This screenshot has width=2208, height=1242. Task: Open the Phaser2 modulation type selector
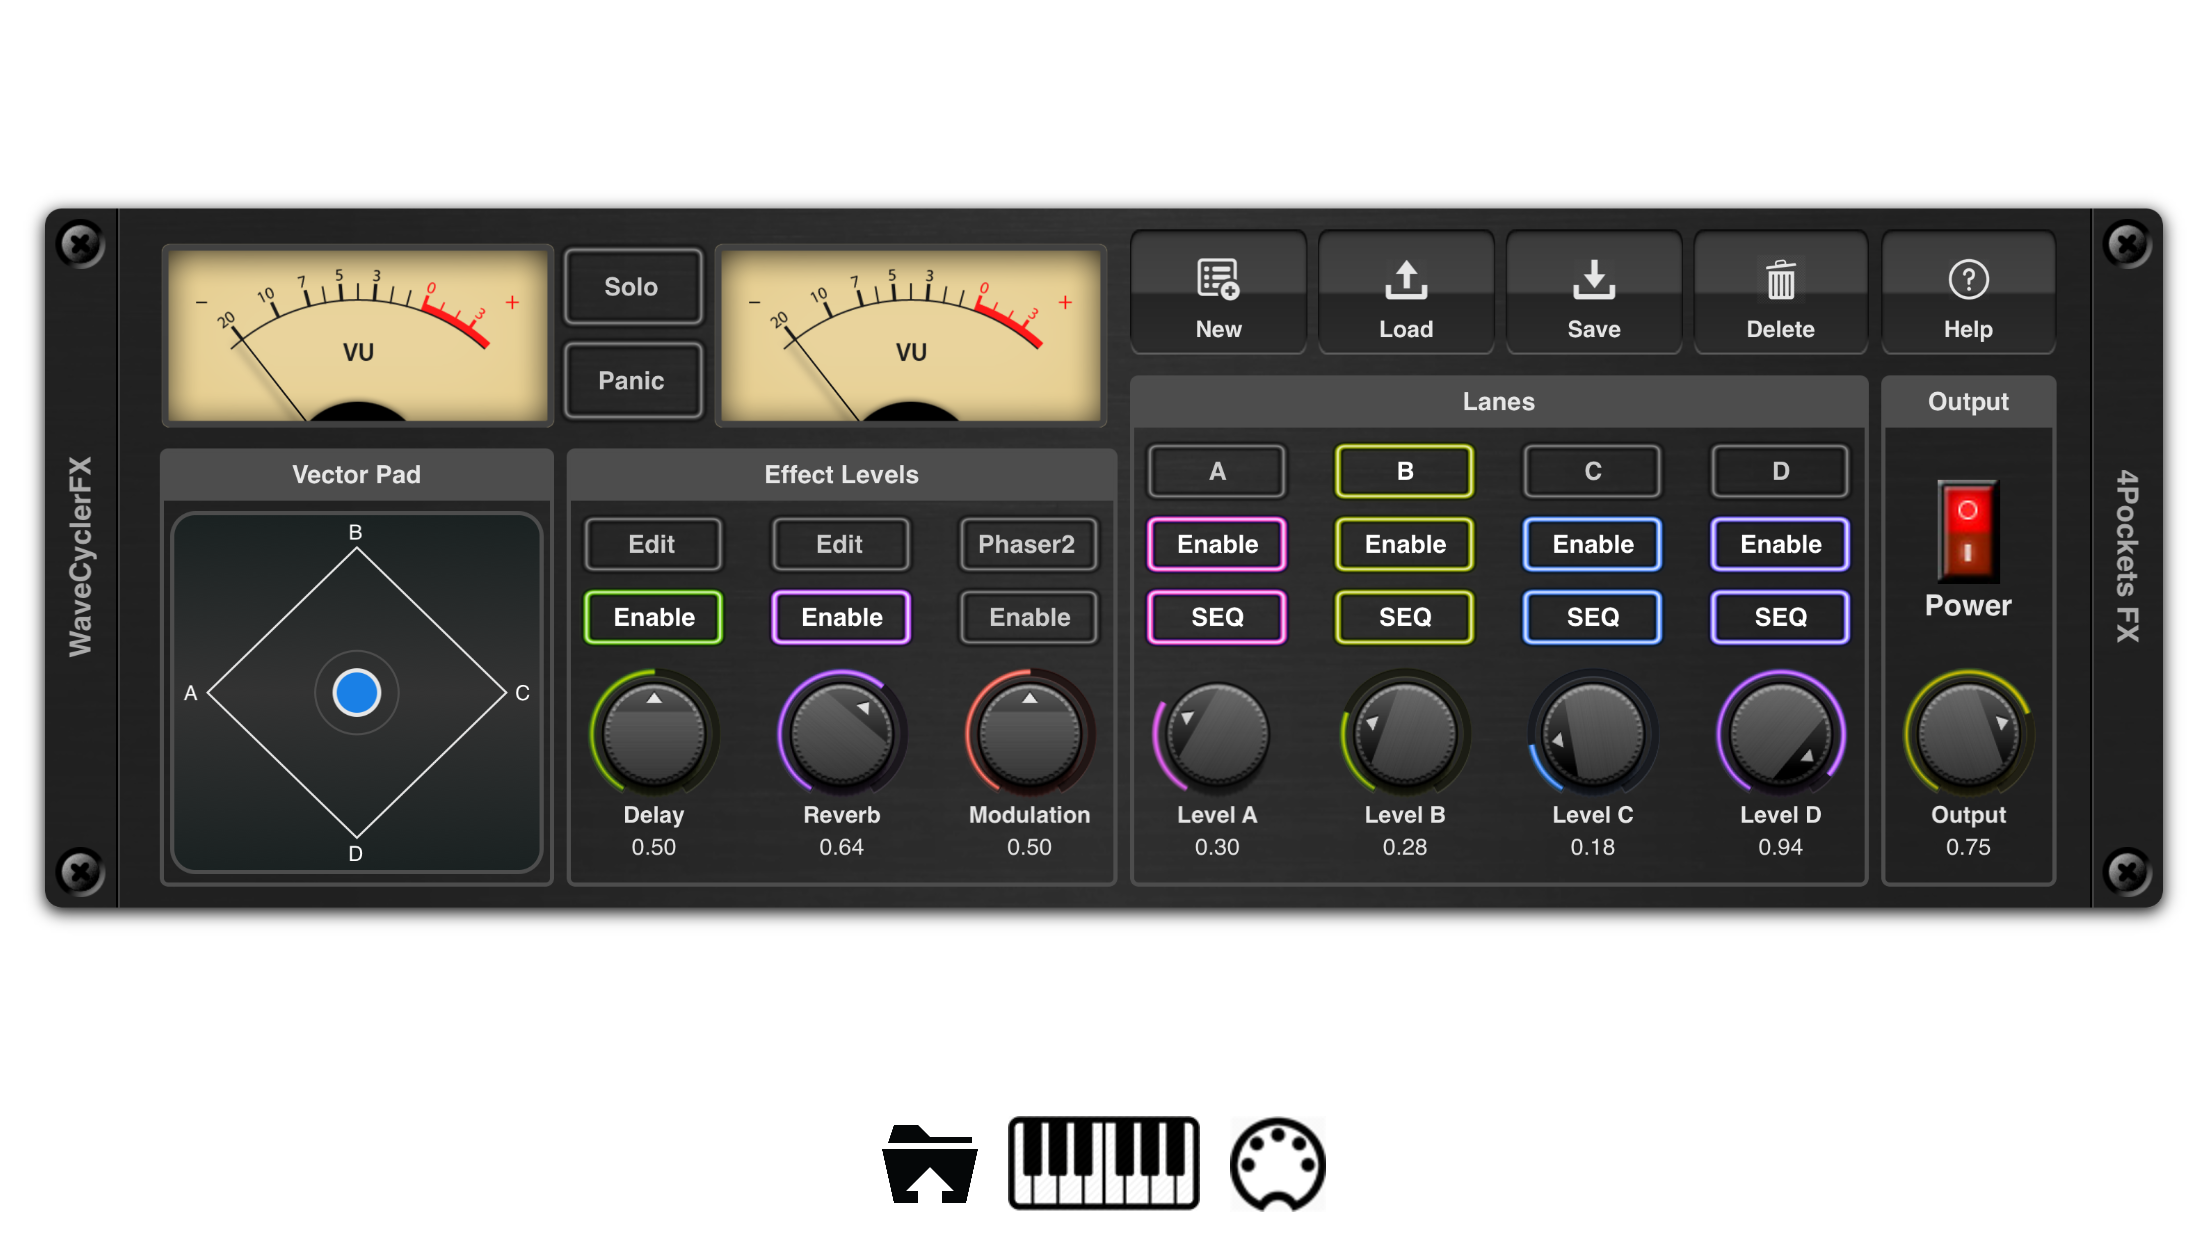pos(1027,544)
